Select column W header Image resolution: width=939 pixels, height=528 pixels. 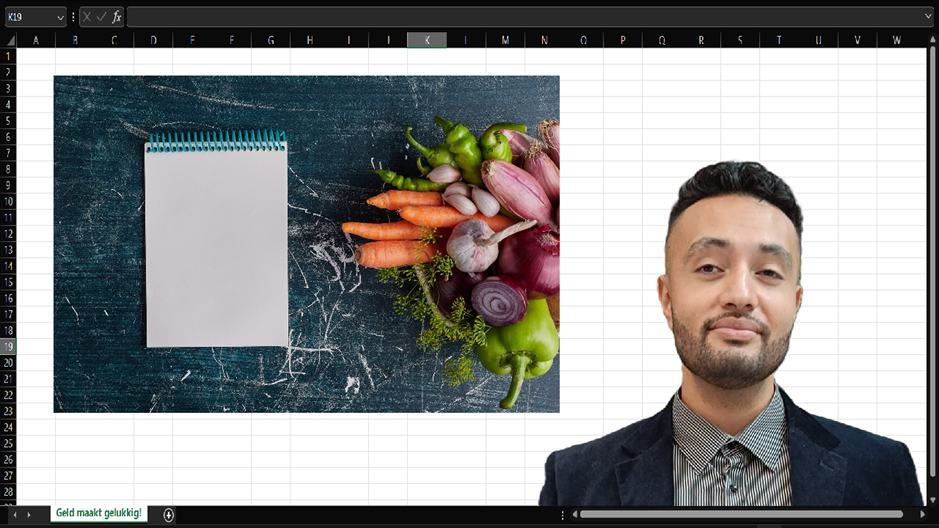(896, 40)
